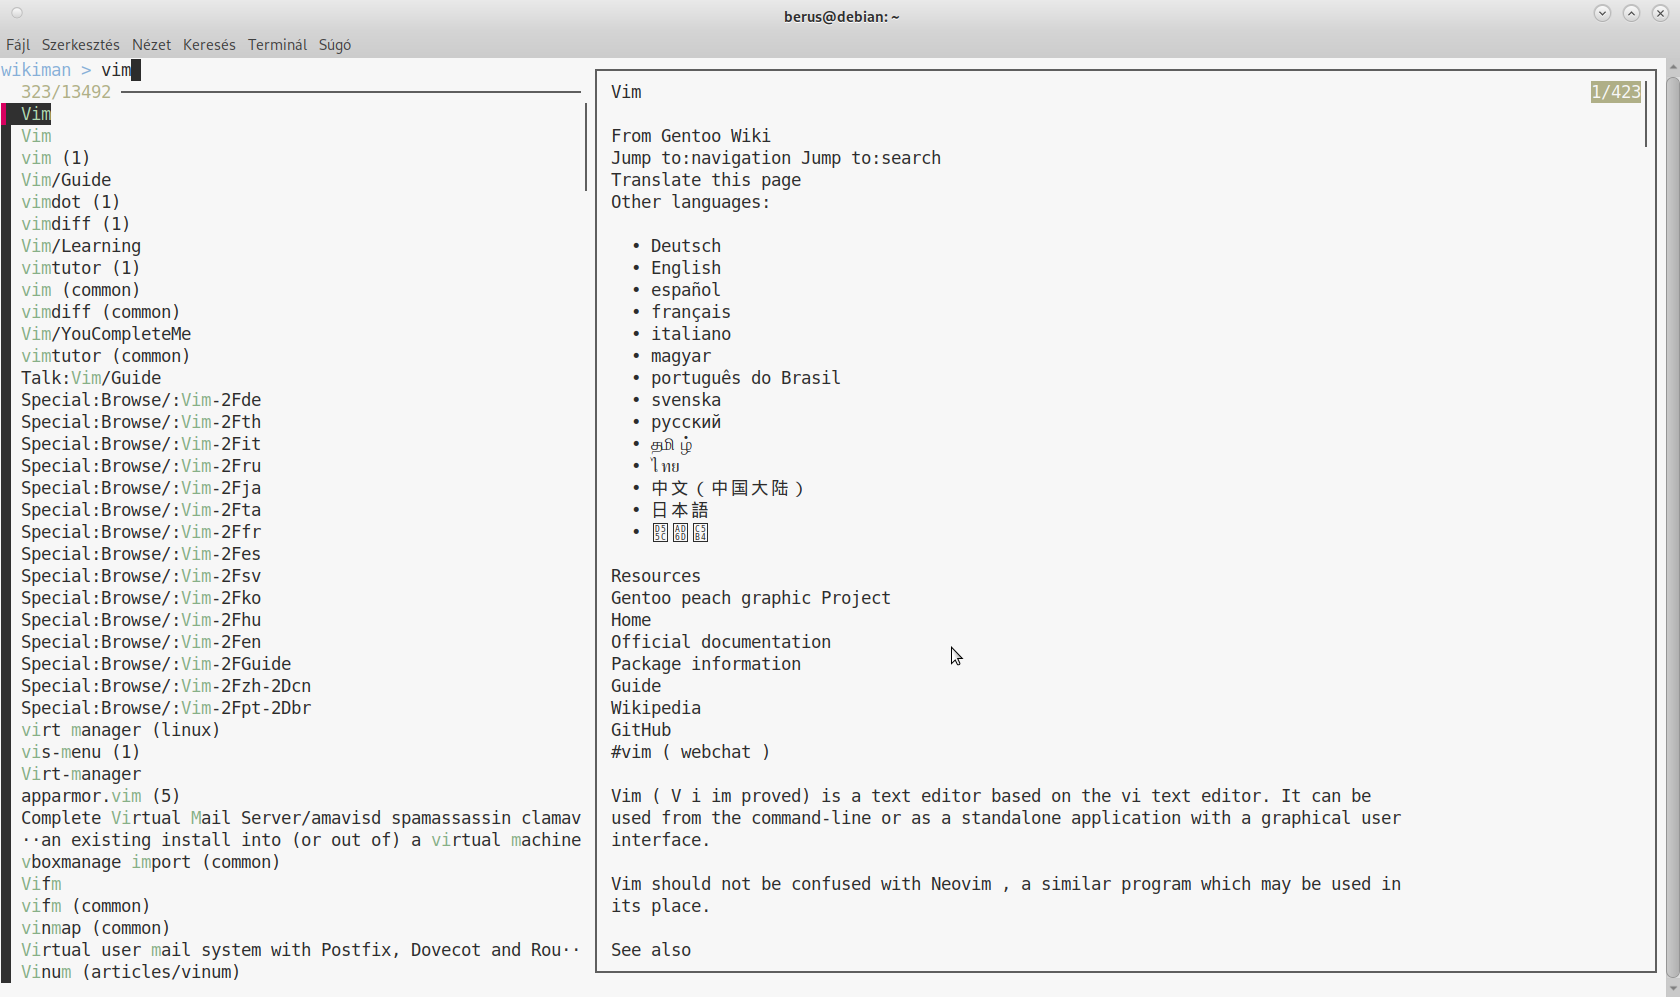Select 'Special:Browse/:Vim-2Fes' result
The image size is (1680, 997).
pyautogui.click(x=141, y=554)
